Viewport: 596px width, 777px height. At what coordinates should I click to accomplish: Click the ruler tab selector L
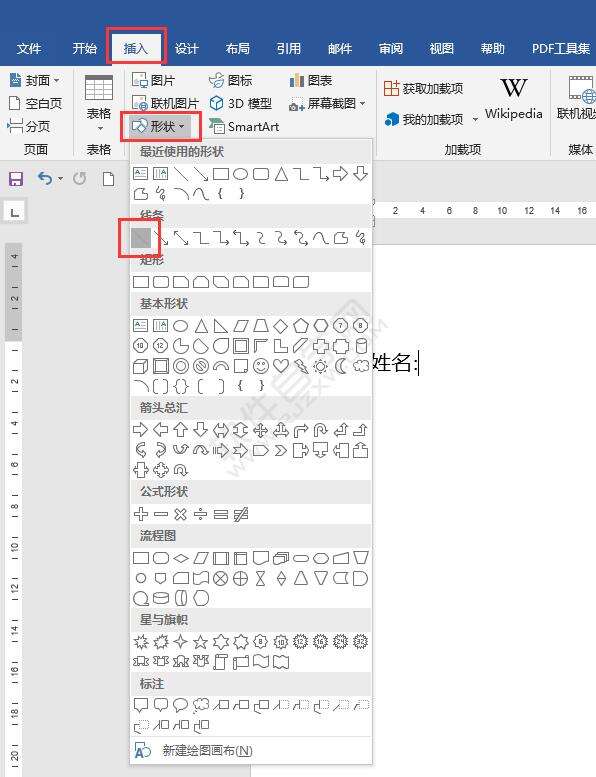pos(15,212)
